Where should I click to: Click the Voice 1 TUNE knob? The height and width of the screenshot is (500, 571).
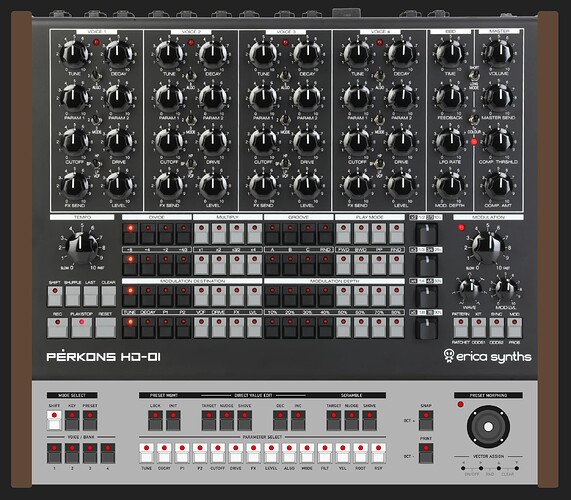[75, 53]
